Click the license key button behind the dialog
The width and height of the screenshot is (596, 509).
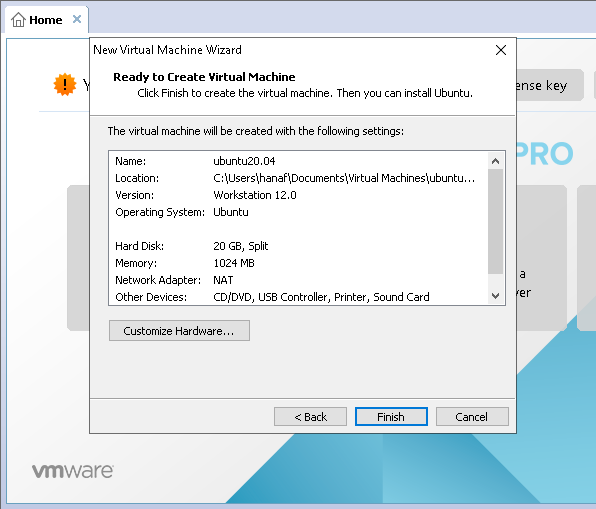point(550,85)
